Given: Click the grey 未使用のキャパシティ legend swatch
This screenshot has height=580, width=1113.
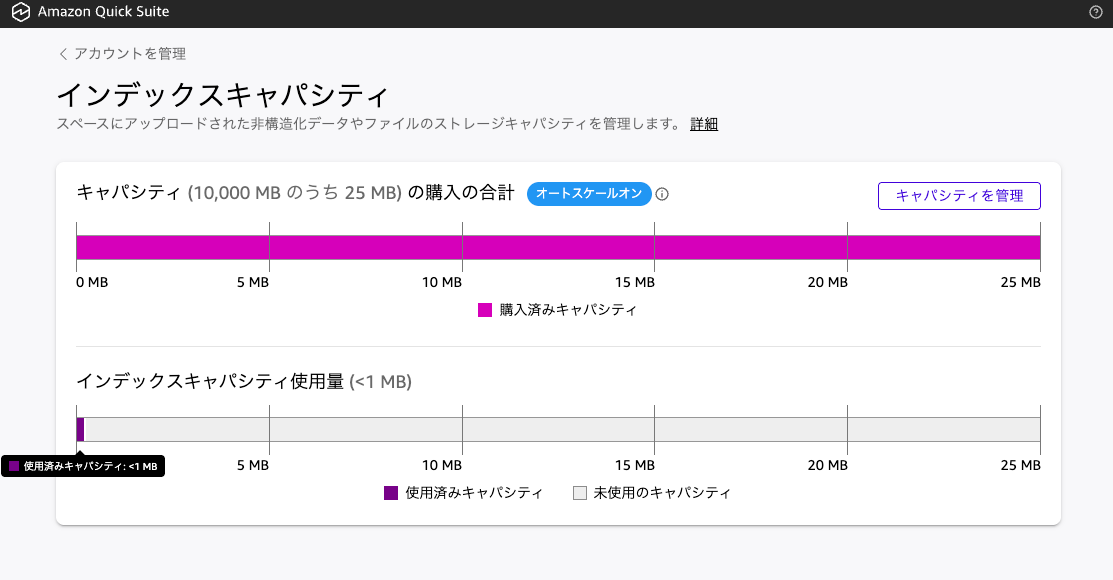Looking at the screenshot, I should click(x=579, y=493).
